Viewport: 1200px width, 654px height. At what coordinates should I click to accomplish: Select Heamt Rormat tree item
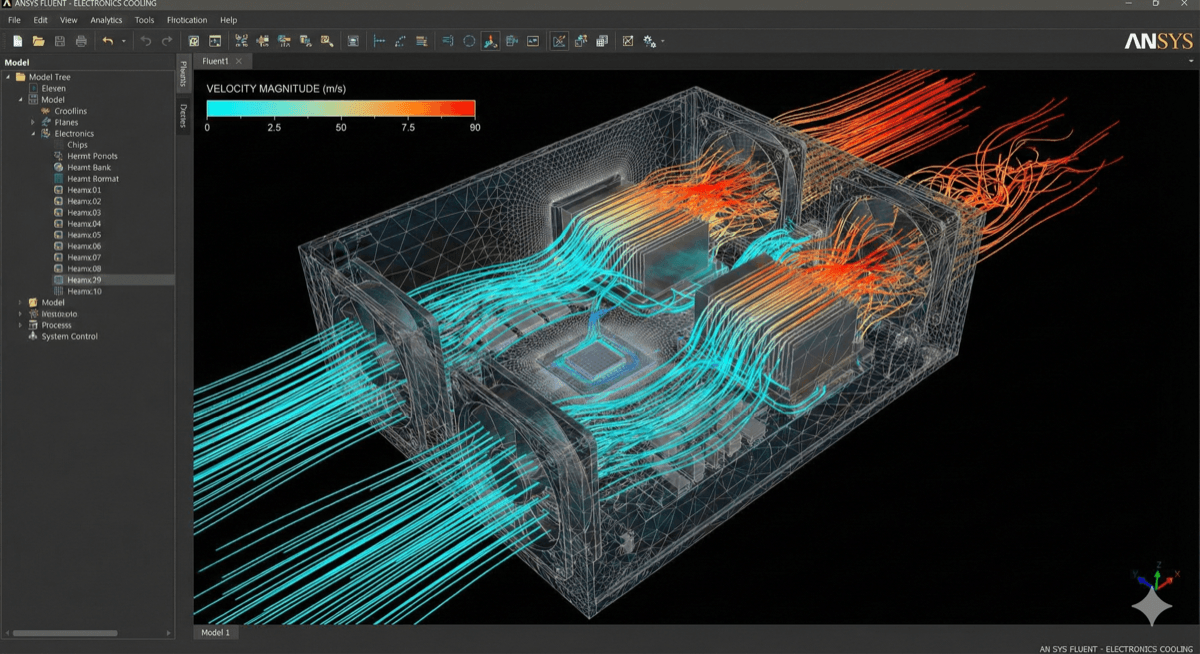(x=93, y=179)
